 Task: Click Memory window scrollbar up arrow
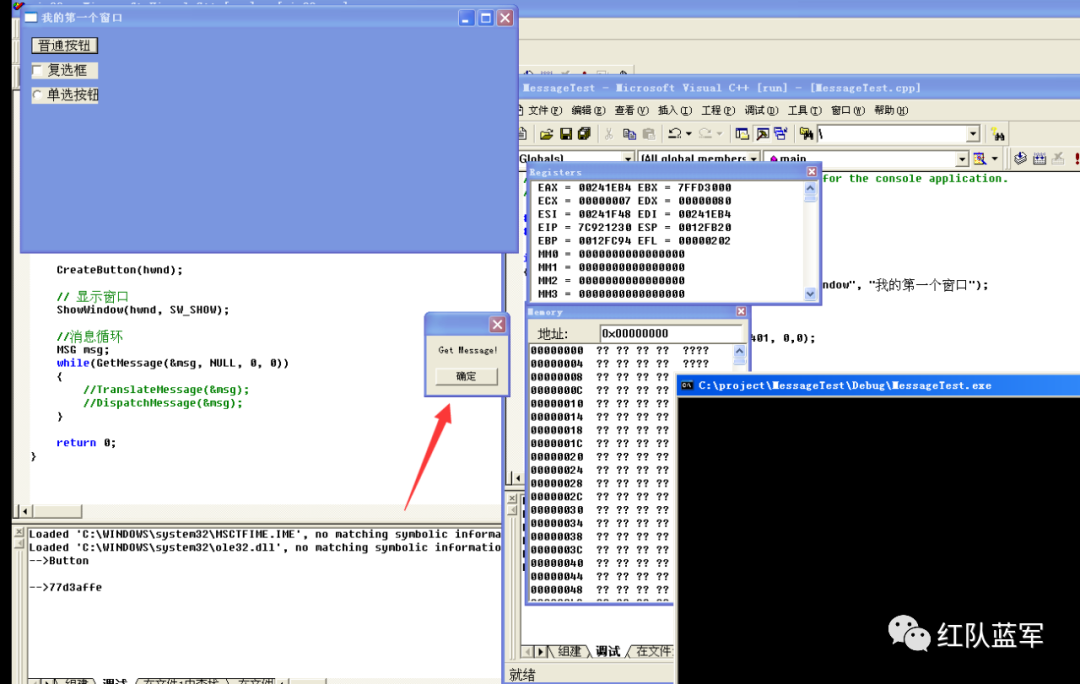[739, 351]
